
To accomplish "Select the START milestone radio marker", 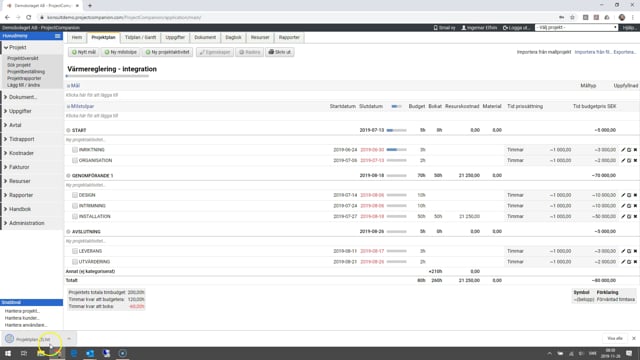I will click(x=68, y=130).
